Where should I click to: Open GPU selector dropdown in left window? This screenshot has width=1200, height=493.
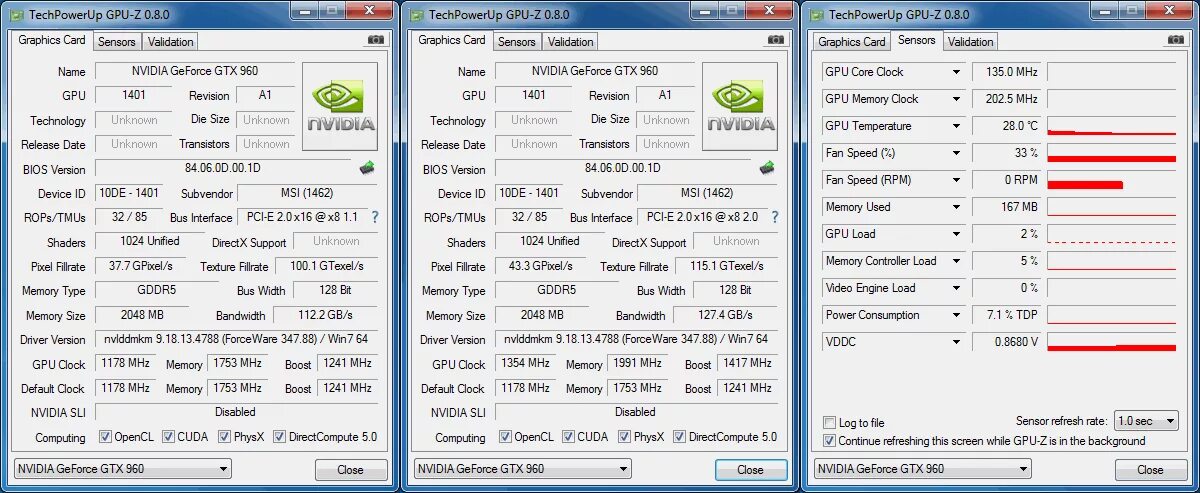tap(122, 468)
